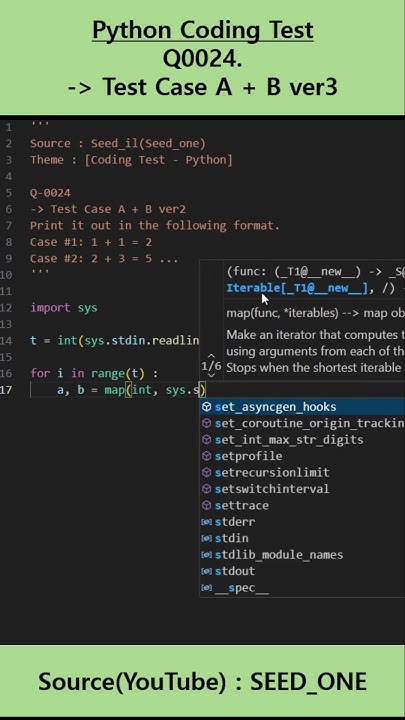This screenshot has height=720, width=405.
Task: Select set_coroutine_origin_tracking suggestion
Action: click(x=303, y=423)
